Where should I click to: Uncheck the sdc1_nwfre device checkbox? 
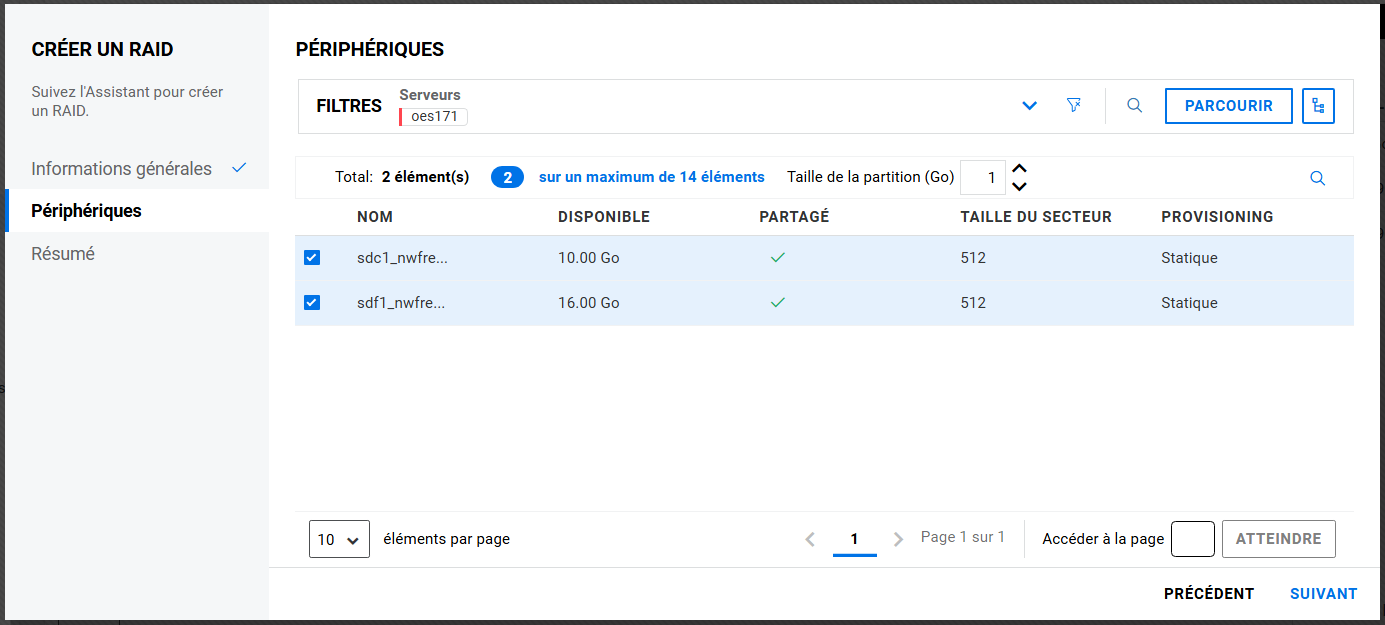click(312, 258)
